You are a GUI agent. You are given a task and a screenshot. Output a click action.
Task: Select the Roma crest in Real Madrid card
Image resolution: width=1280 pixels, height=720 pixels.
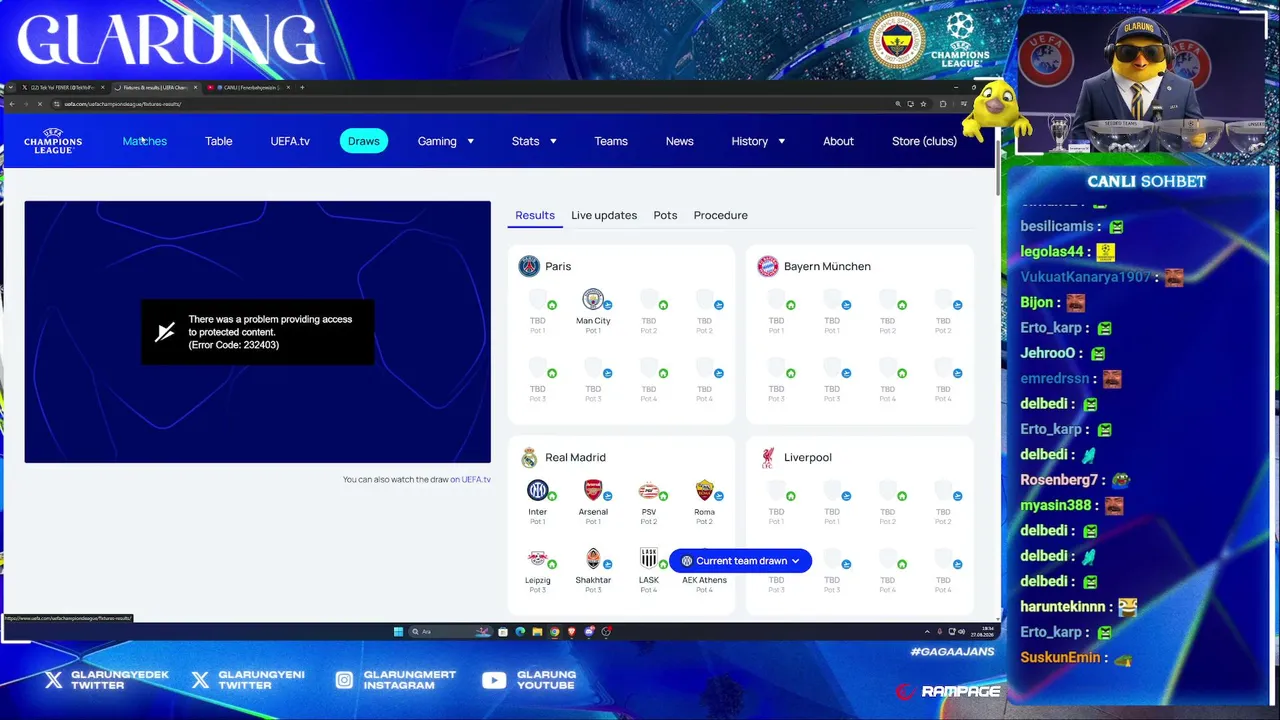coord(704,490)
